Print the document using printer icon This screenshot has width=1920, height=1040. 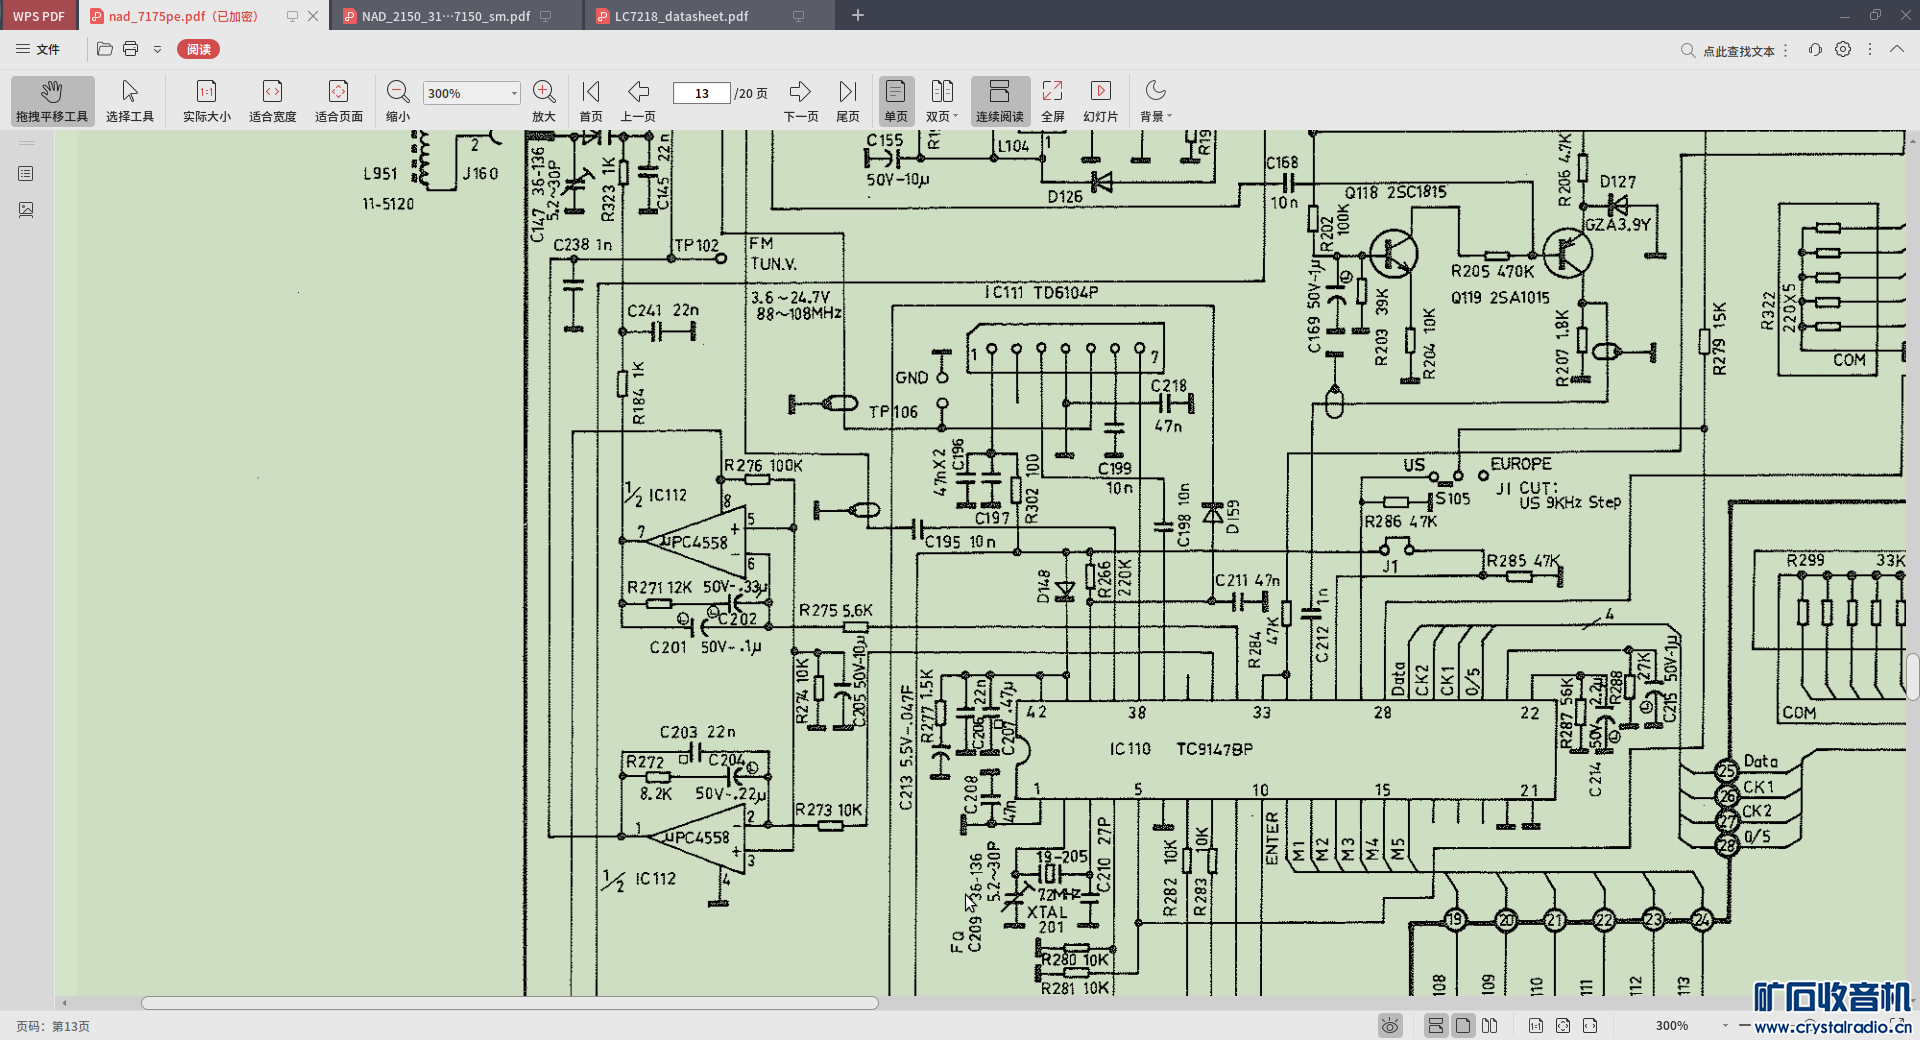click(130, 49)
